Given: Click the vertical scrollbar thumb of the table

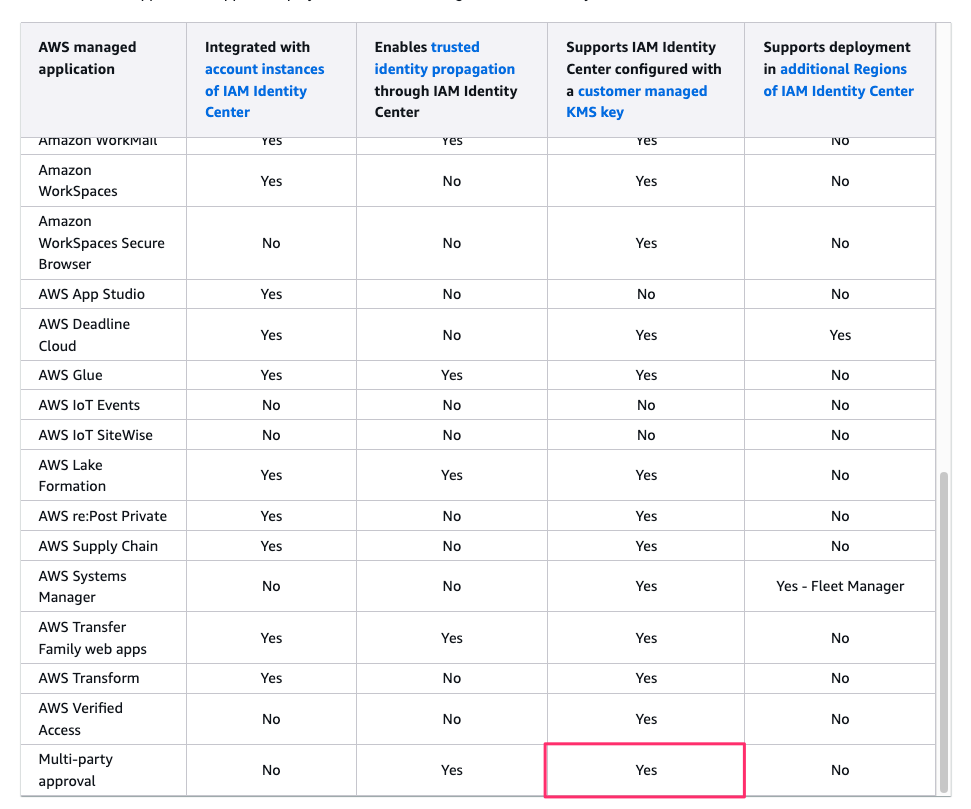Looking at the screenshot, I should pyautogui.click(x=944, y=630).
